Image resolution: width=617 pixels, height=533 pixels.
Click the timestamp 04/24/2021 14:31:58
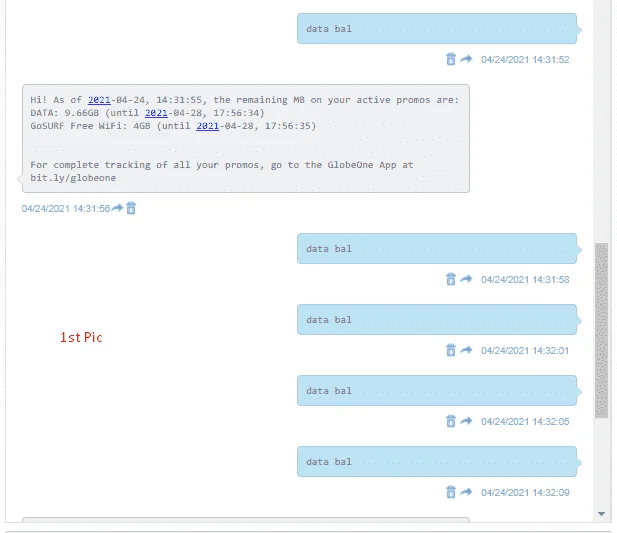click(525, 280)
